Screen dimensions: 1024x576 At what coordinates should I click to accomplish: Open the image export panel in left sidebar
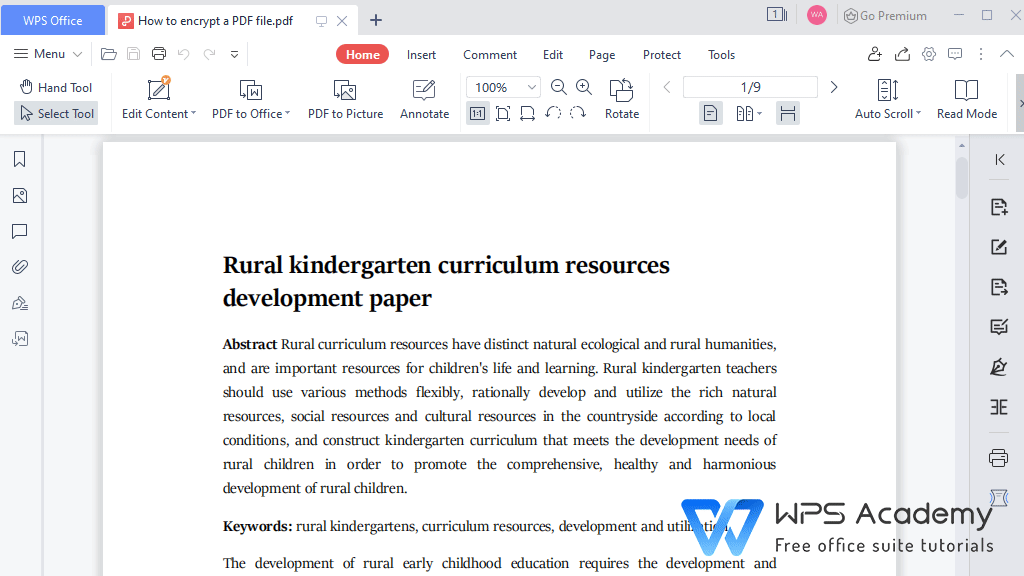20,339
